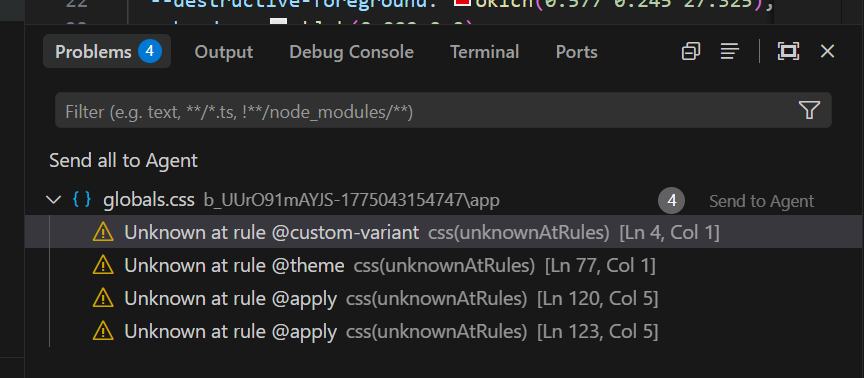Collapse the globals.css problems group
Image resolution: width=864 pixels, height=378 pixels.
coord(53,199)
